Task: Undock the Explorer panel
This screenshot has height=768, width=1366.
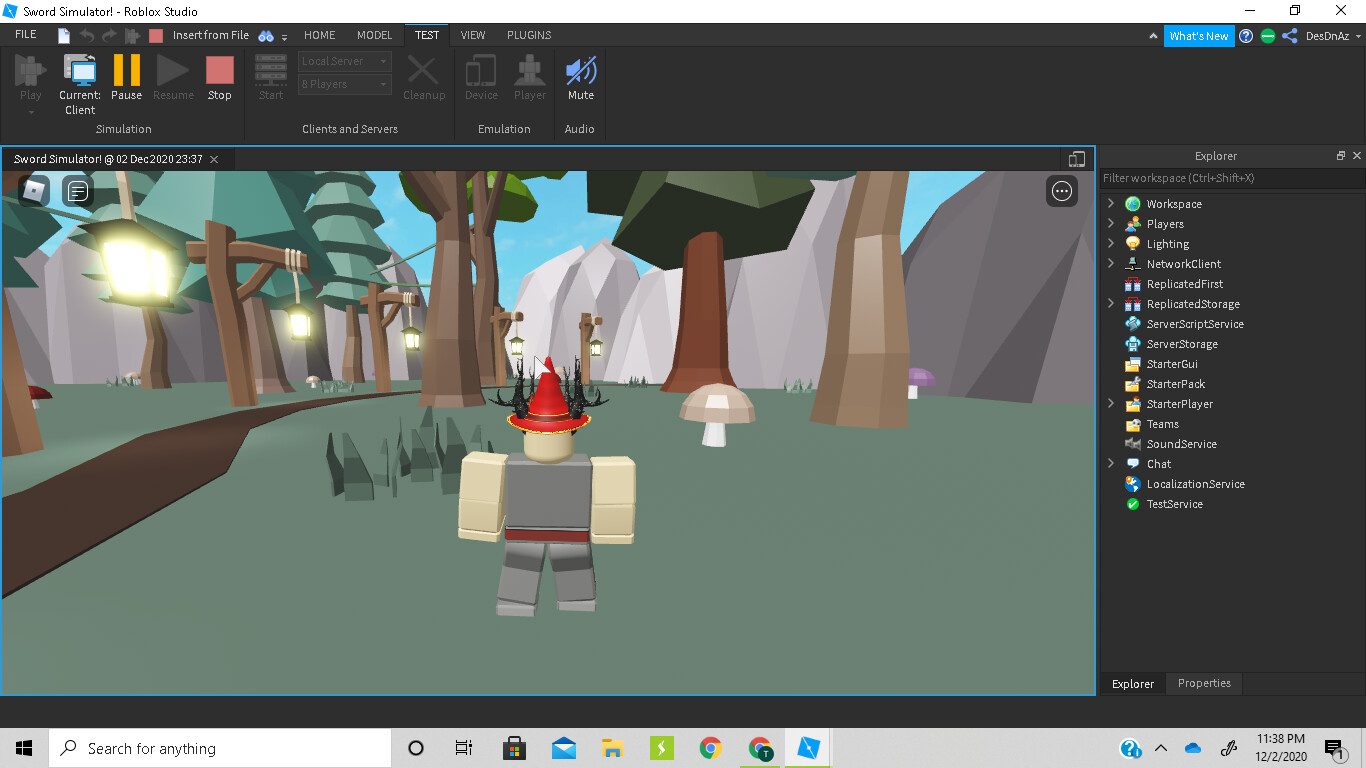Action: pyautogui.click(x=1341, y=156)
